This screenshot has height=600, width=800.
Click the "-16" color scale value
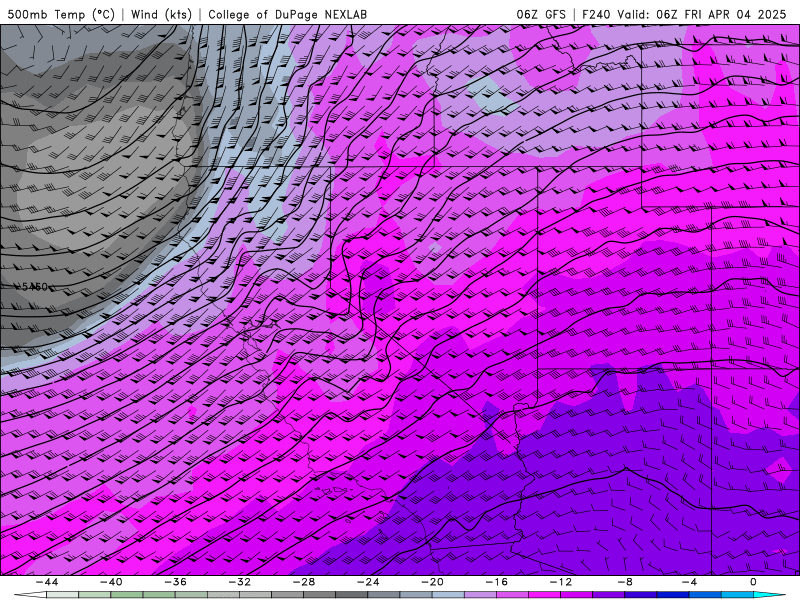496,582
